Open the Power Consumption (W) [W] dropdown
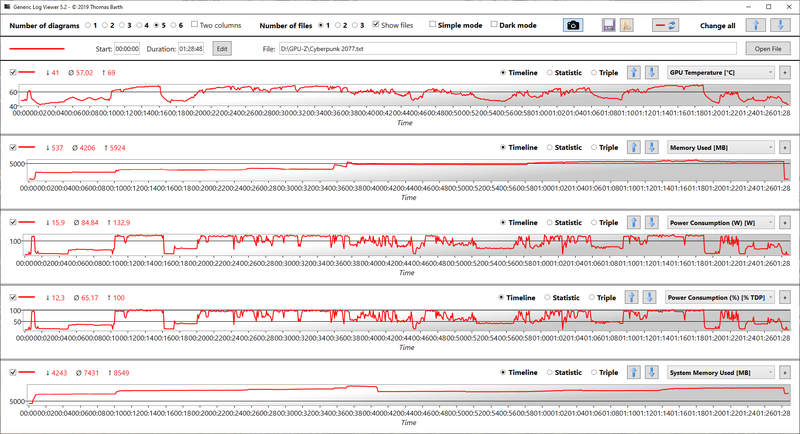The width and height of the screenshot is (800, 434). pyautogui.click(x=721, y=222)
